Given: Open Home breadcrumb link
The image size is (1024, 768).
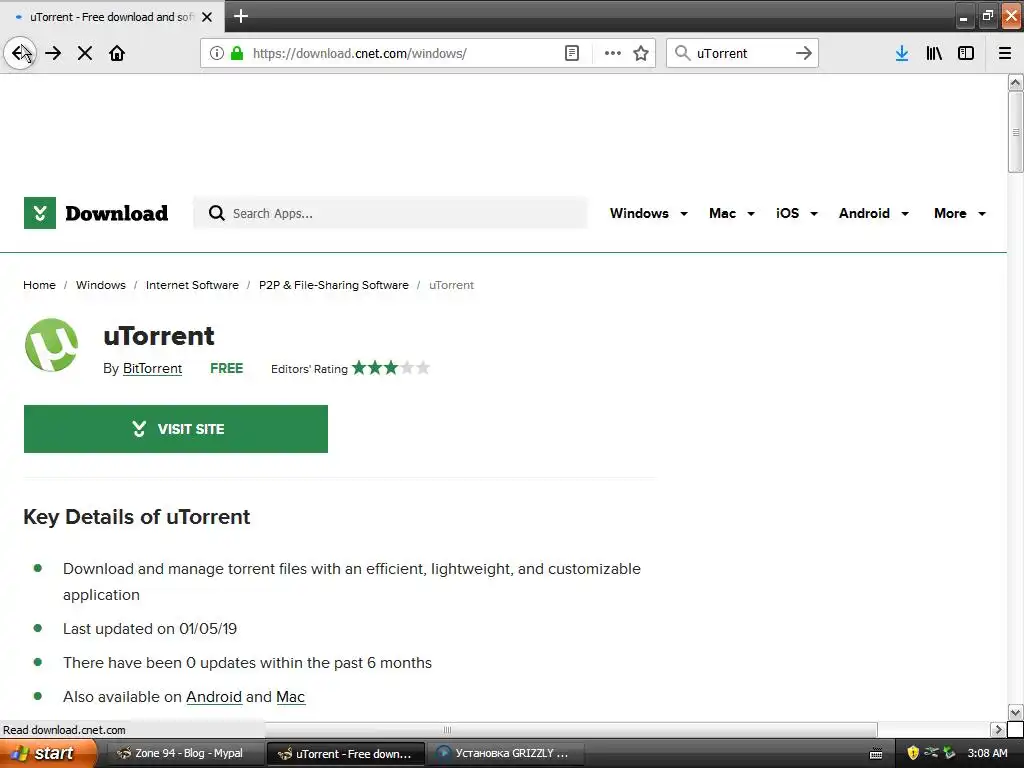Looking at the screenshot, I should [x=39, y=285].
